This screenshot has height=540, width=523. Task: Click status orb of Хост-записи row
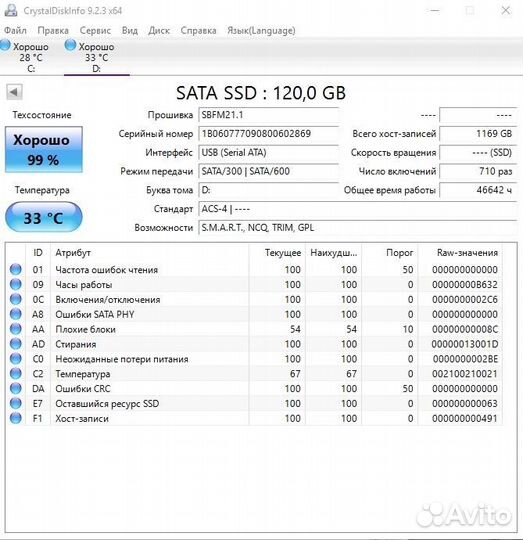[15, 418]
